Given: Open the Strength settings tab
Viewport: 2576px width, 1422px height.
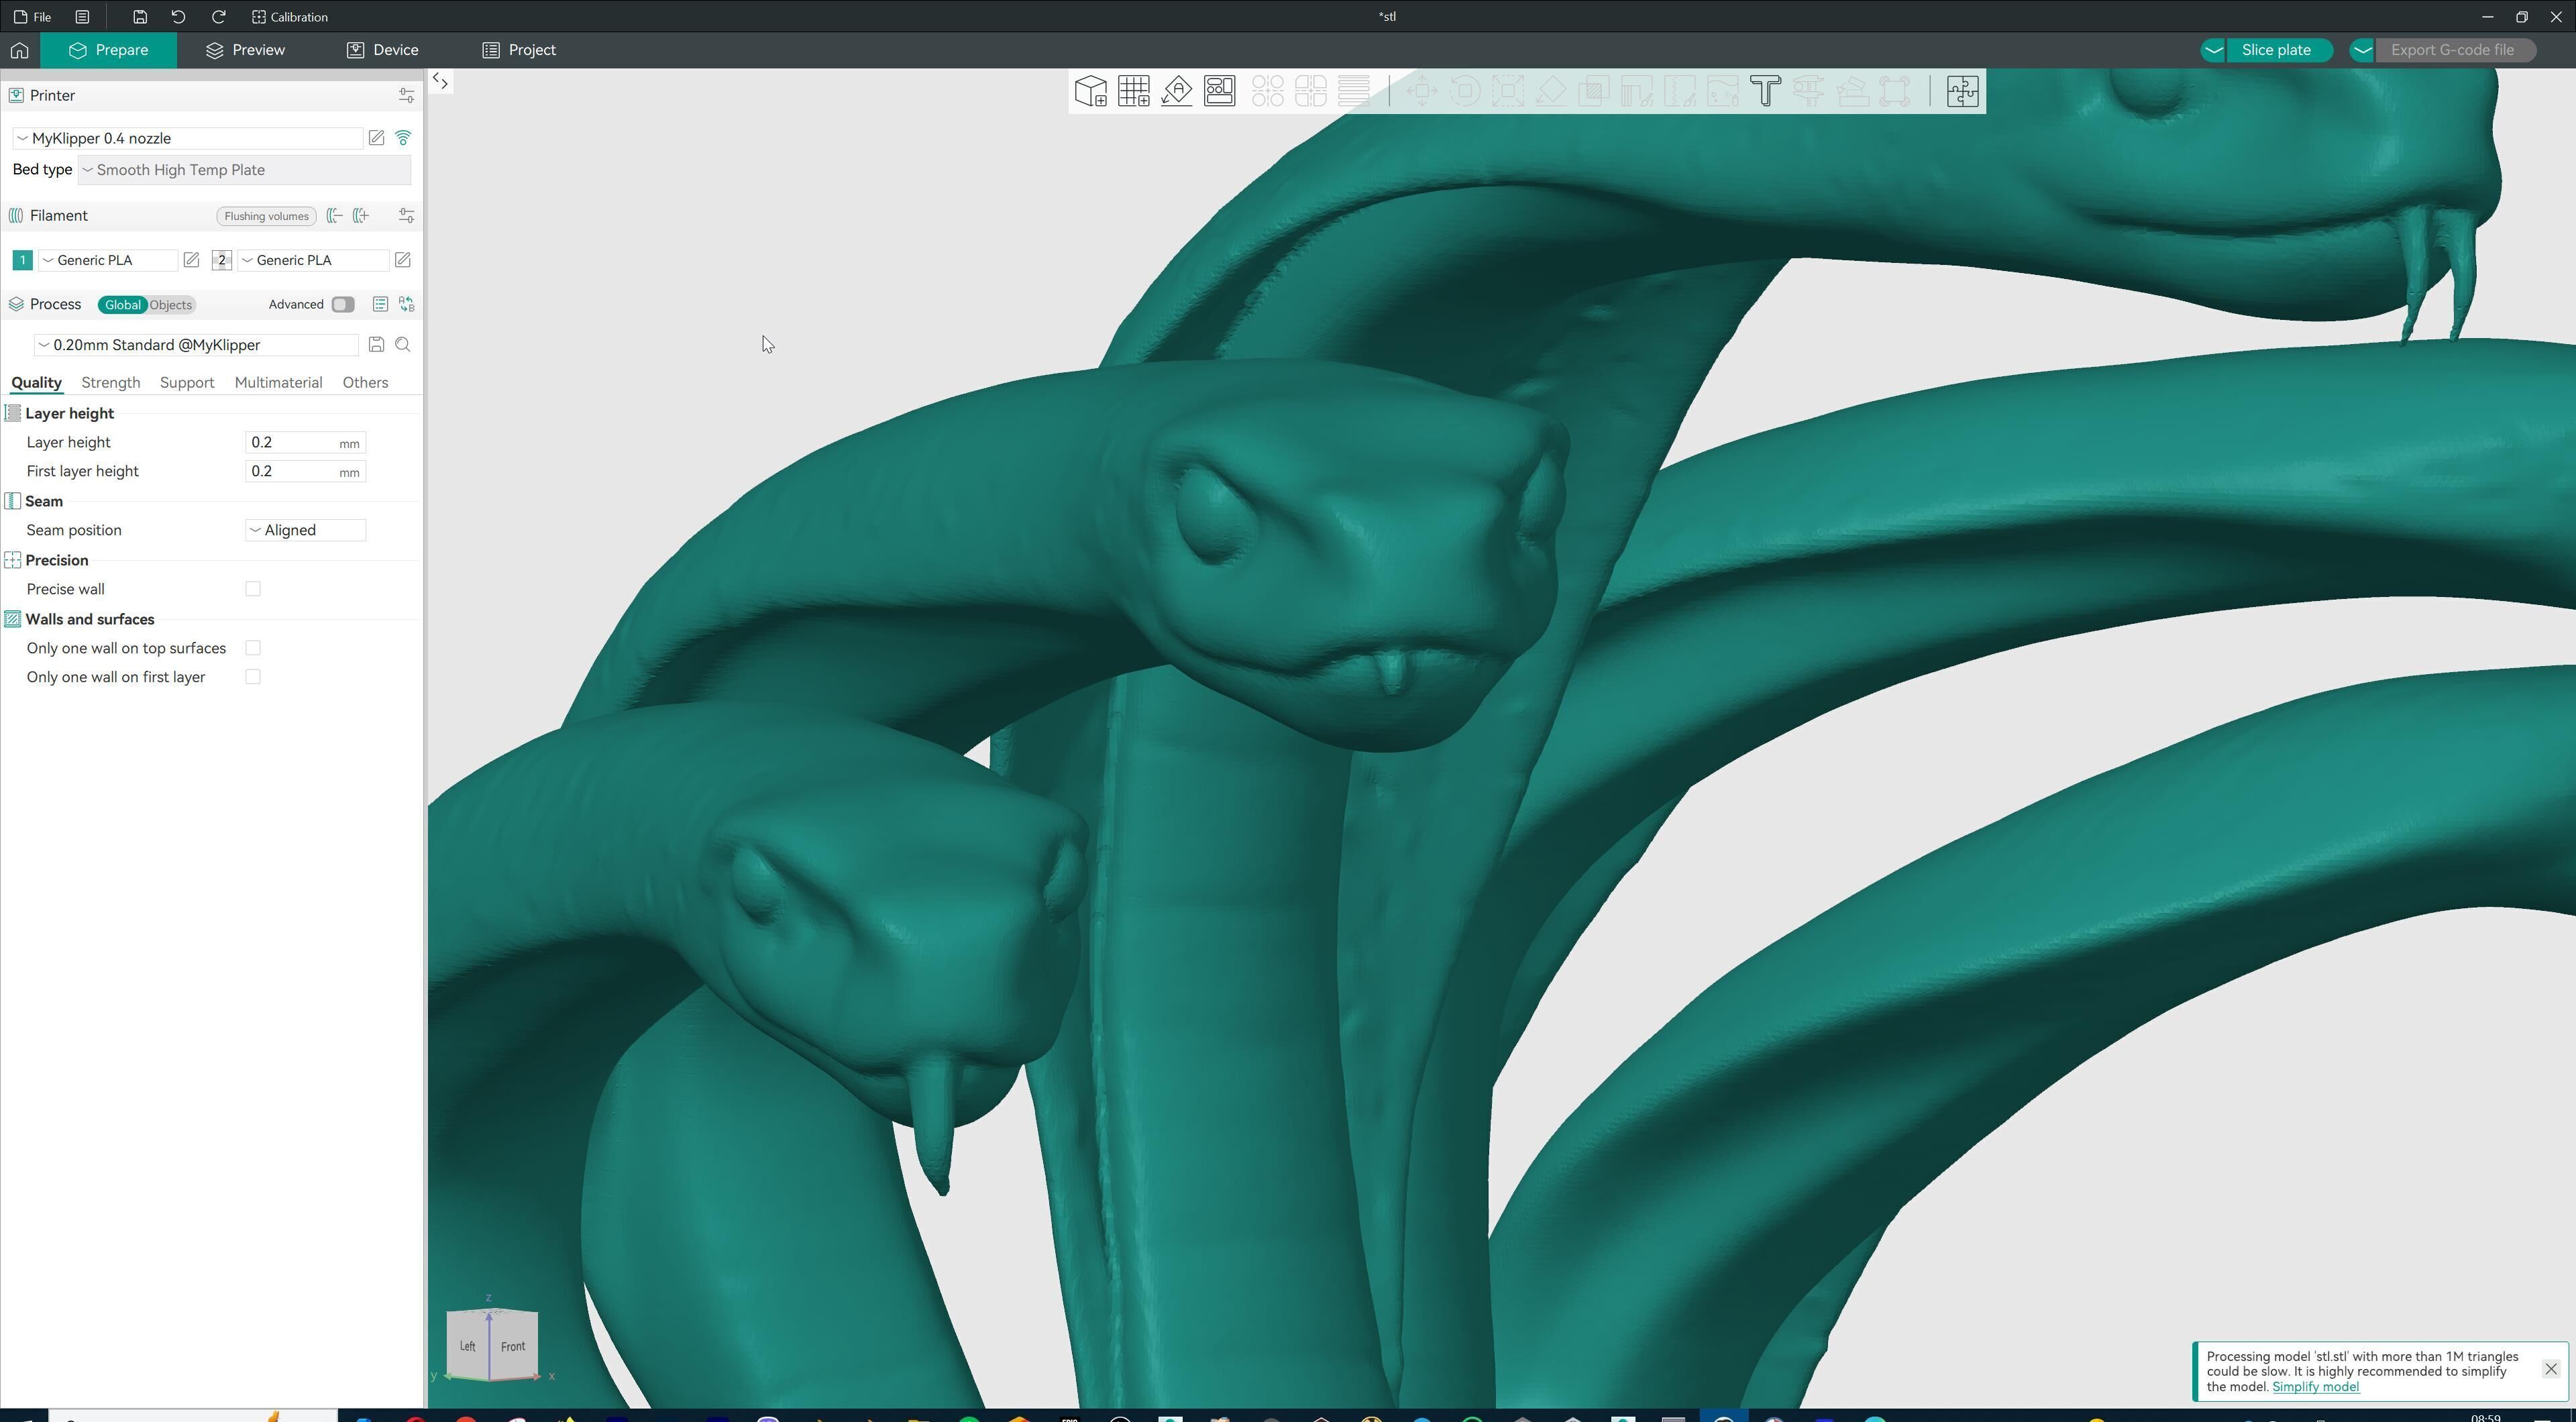Looking at the screenshot, I should [x=110, y=383].
